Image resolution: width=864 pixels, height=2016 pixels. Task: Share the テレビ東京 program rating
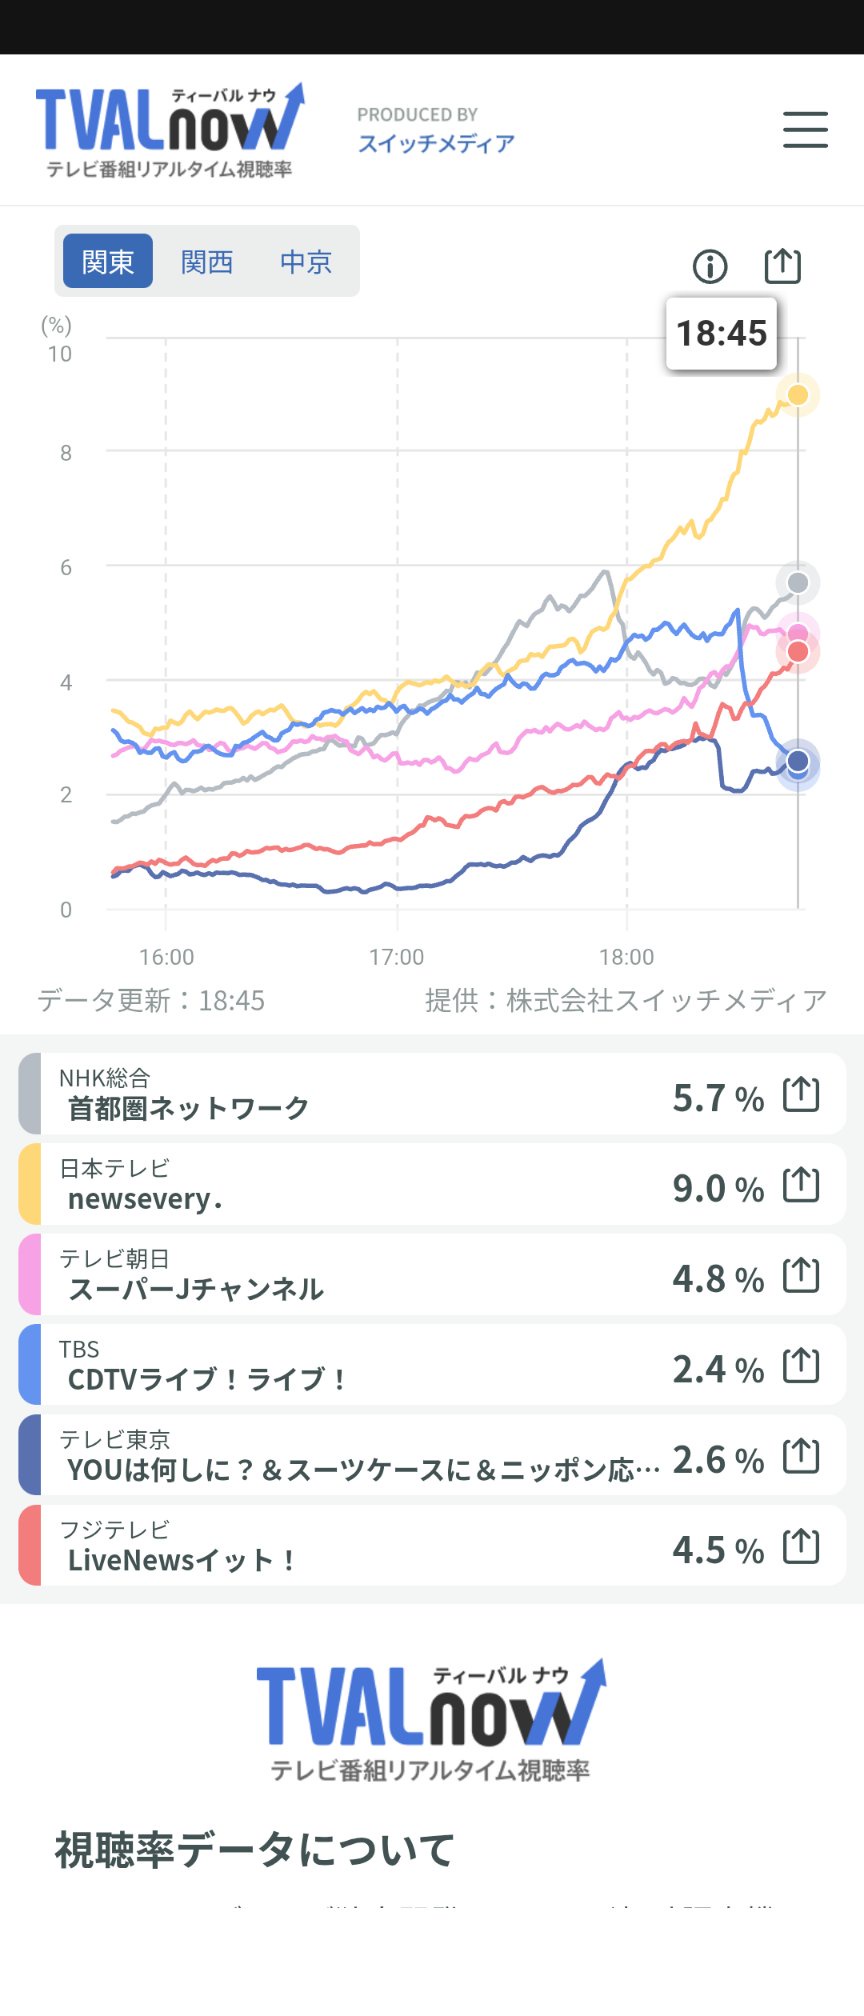pos(801,1456)
